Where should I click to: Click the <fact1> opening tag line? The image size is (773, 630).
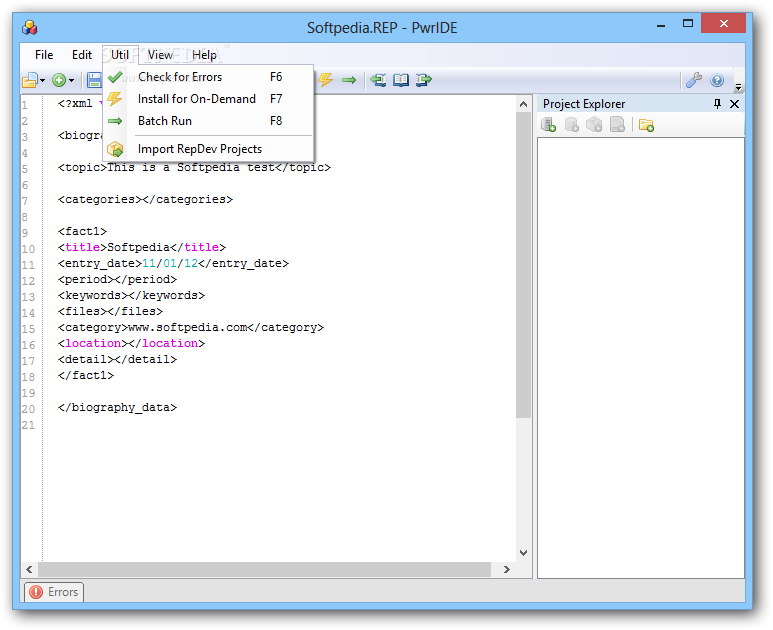(82, 231)
